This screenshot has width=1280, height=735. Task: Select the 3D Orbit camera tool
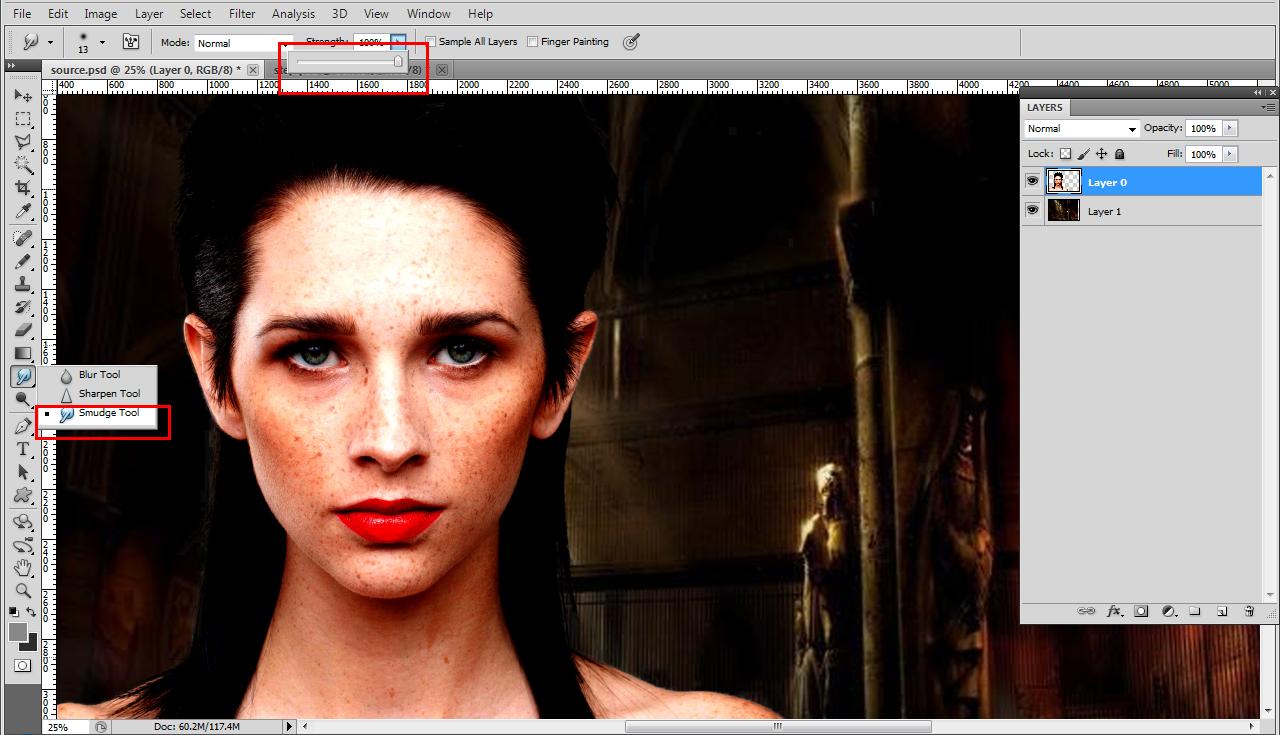[x=23, y=545]
